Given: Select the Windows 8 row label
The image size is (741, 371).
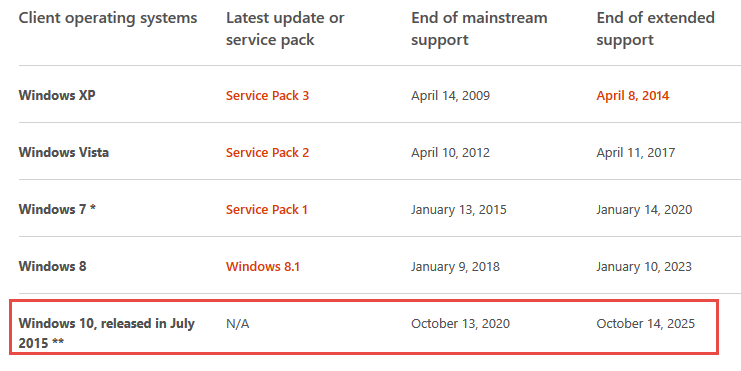Looking at the screenshot, I should point(52,267).
